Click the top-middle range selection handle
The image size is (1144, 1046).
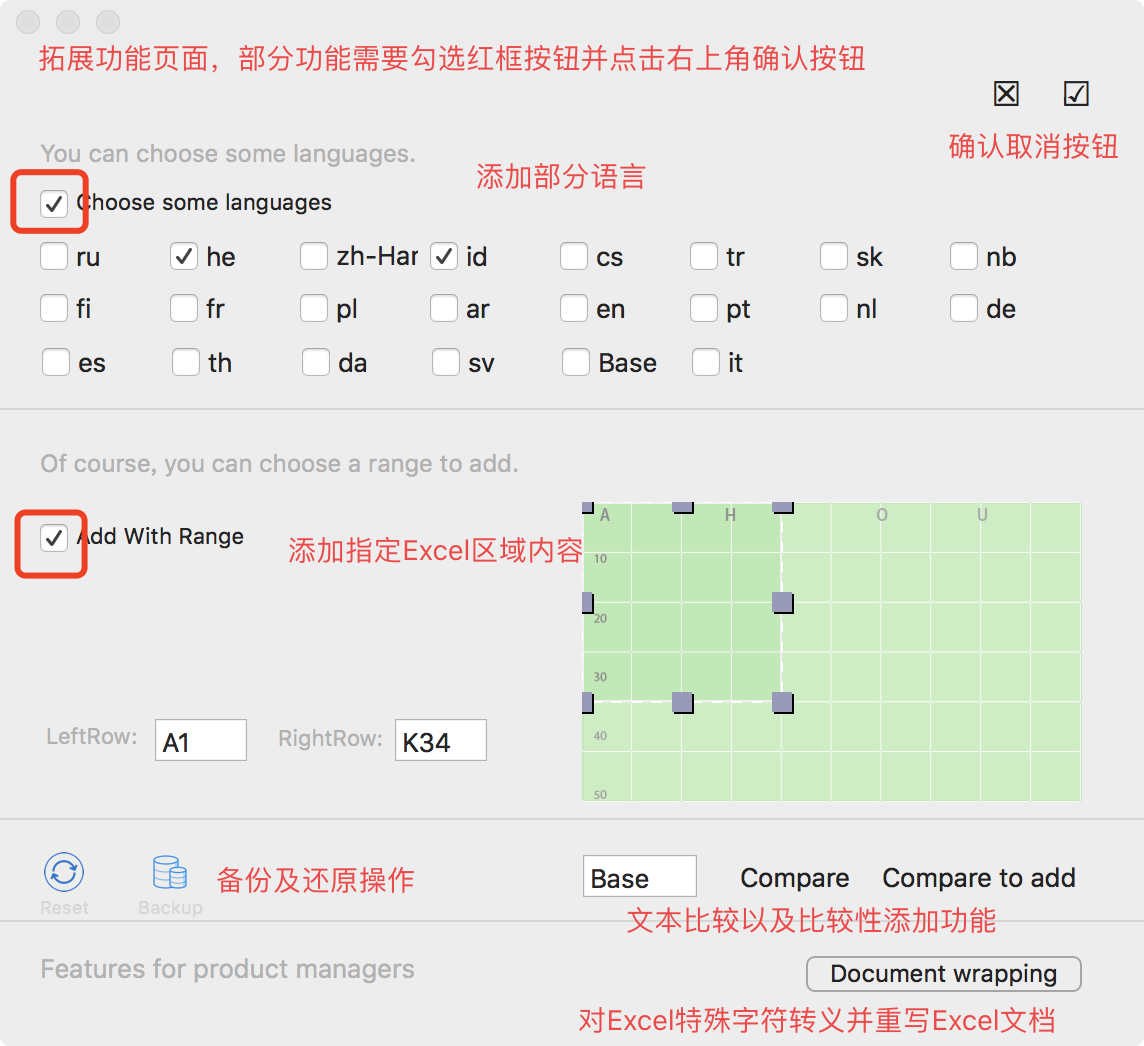pos(683,508)
